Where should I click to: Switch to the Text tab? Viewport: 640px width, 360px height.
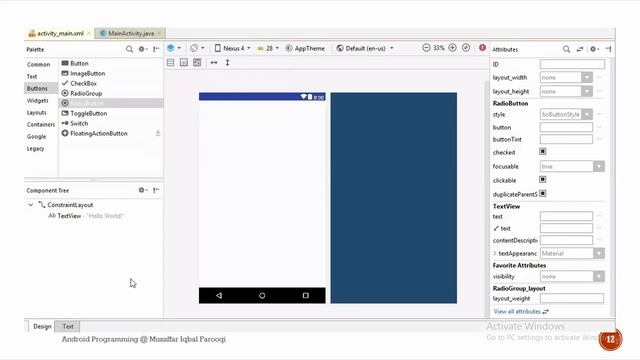pos(68,327)
